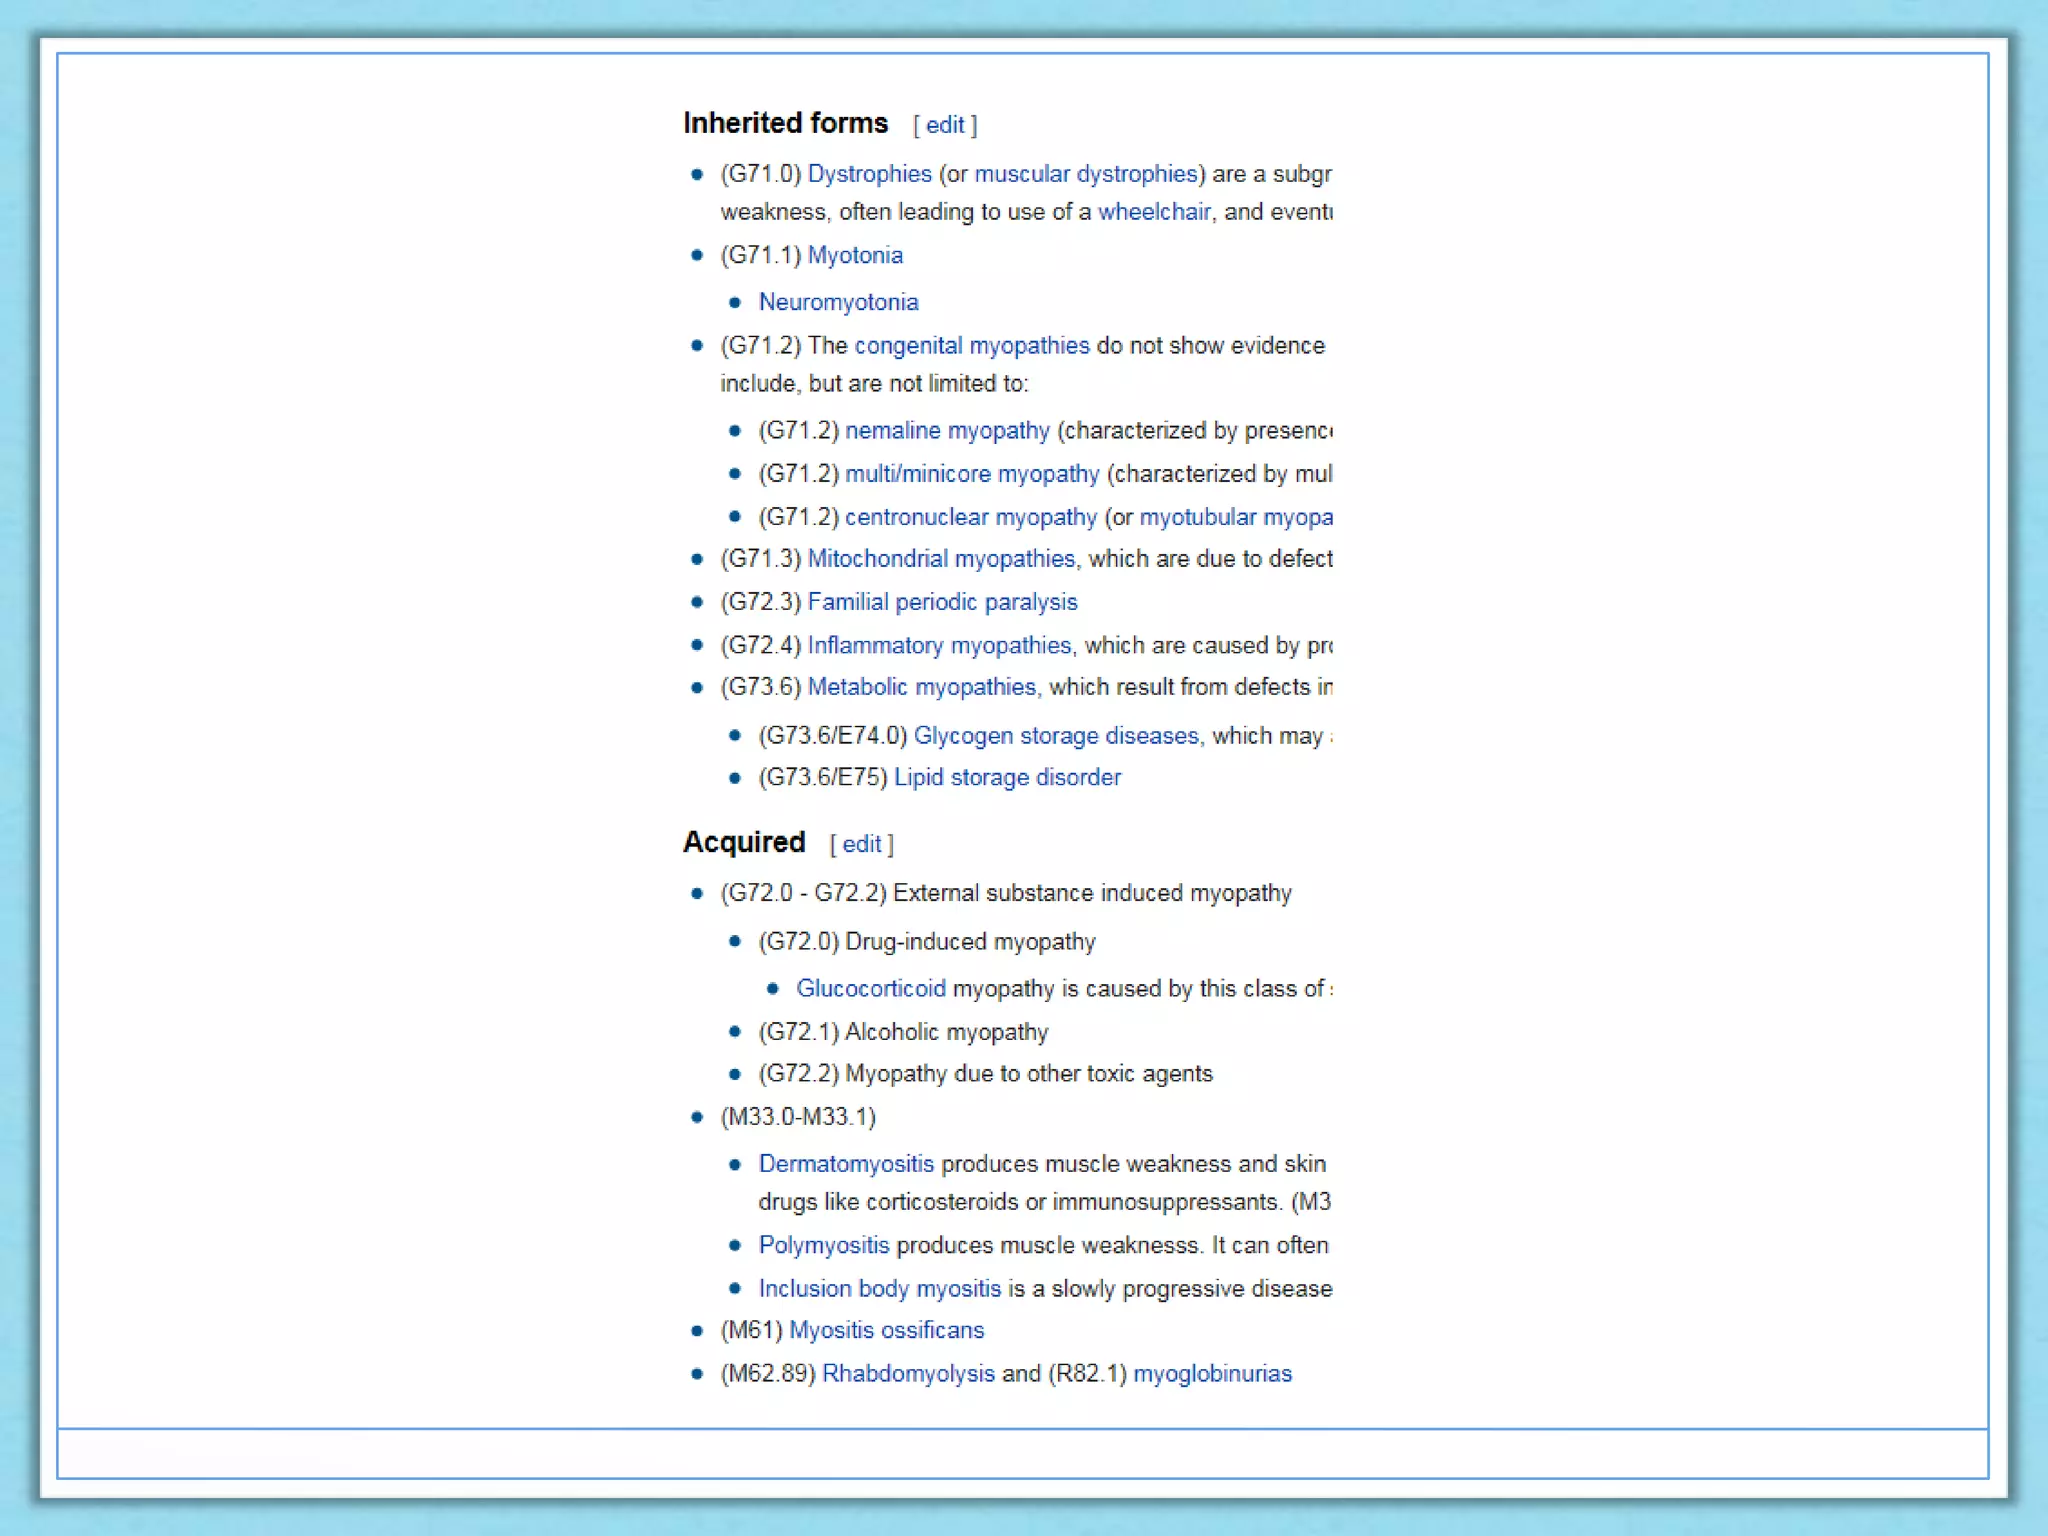
Task: Open the Rhabdomyolysis link
Action: [x=908, y=1373]
